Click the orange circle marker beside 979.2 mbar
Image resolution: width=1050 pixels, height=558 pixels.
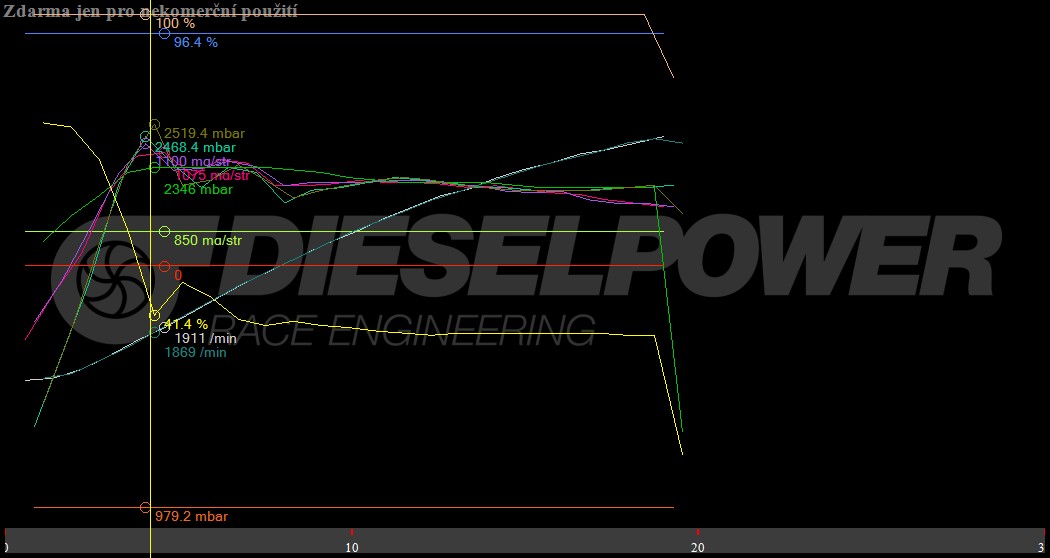point(145,508)
